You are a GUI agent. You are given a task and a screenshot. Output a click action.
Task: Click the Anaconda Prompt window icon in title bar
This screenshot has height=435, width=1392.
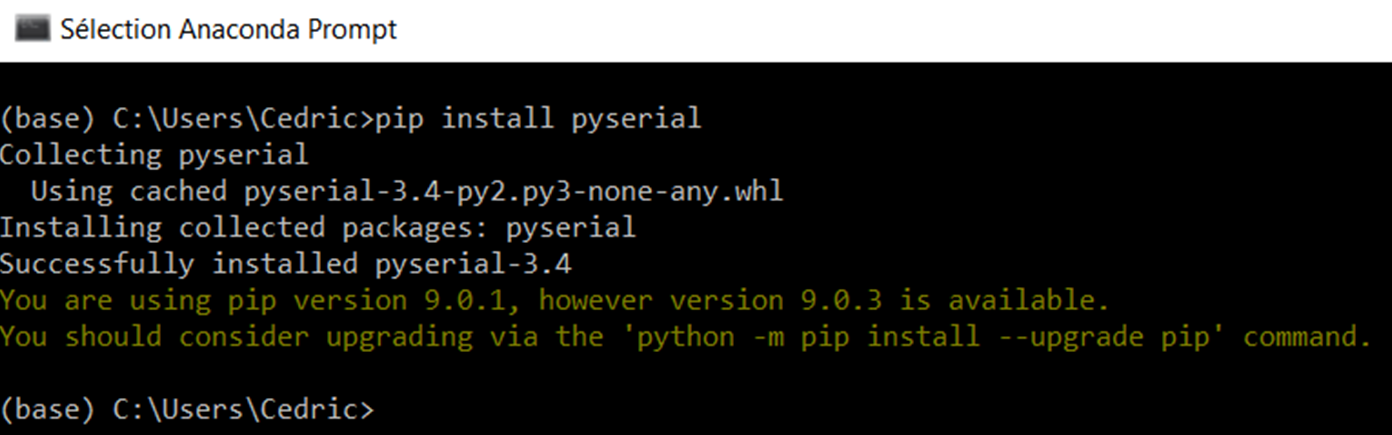click(32, 30)
